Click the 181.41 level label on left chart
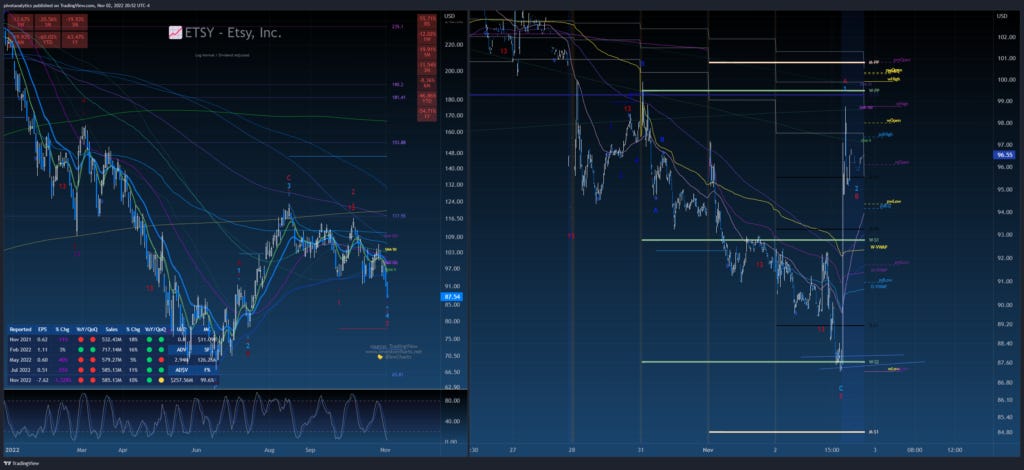 tap(400, 98)
